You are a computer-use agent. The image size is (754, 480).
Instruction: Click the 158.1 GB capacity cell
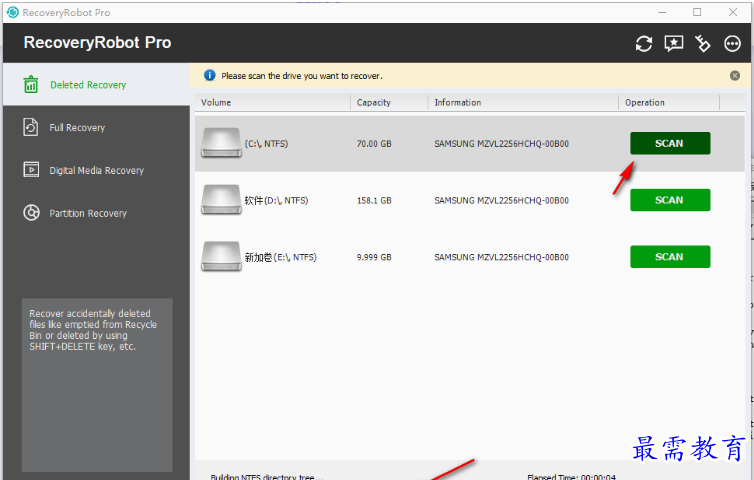click(374, 200)
